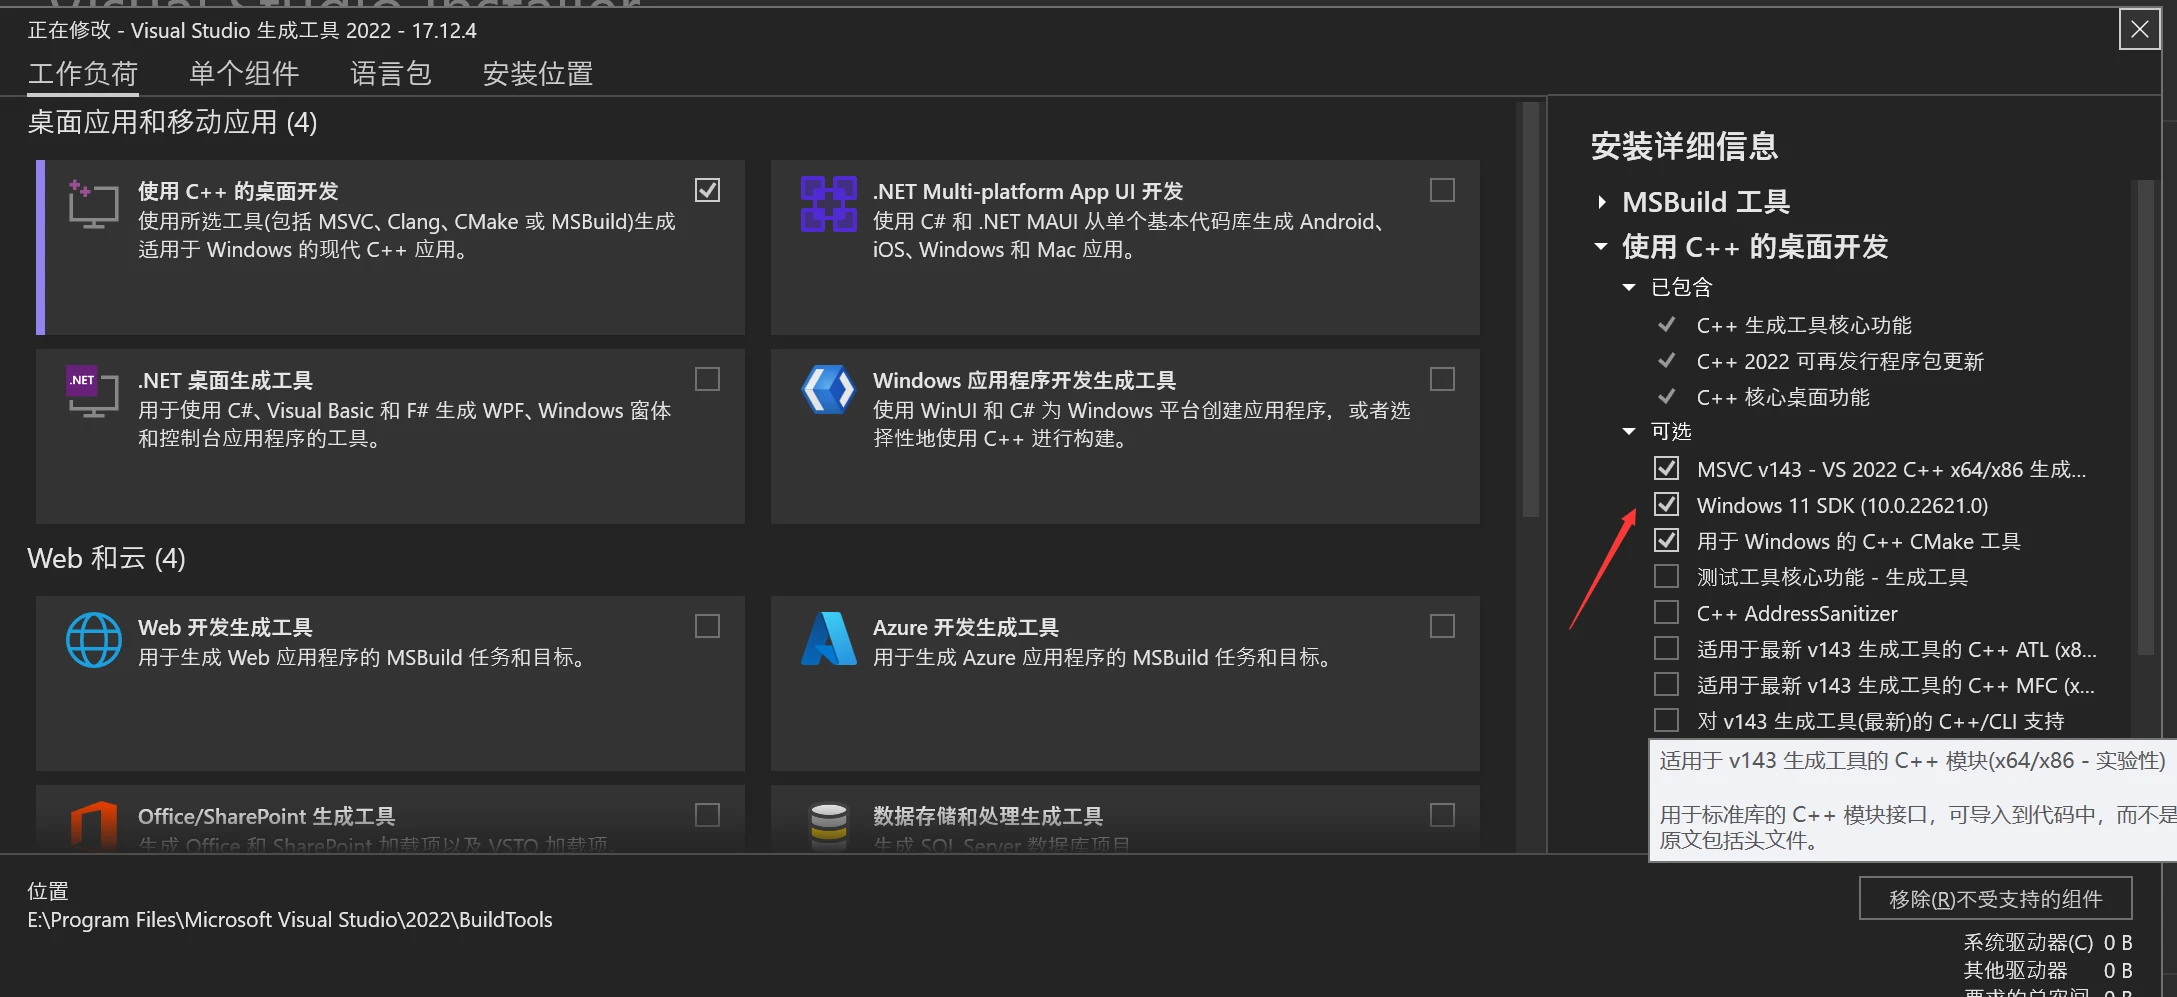The width and height of the screenshot is (2177, 997).
Task: Click the Web 开发生成工具 globe icon
Action: click(x=93, y=640)
